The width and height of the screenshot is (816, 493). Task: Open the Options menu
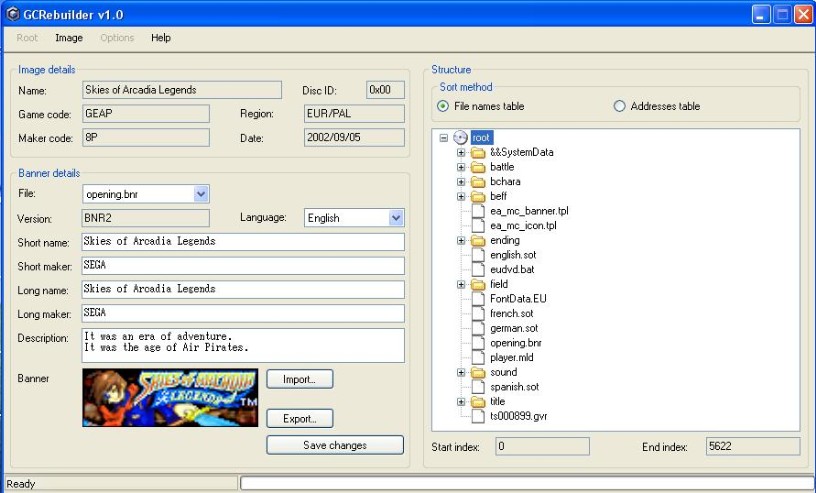click(117, 37)
